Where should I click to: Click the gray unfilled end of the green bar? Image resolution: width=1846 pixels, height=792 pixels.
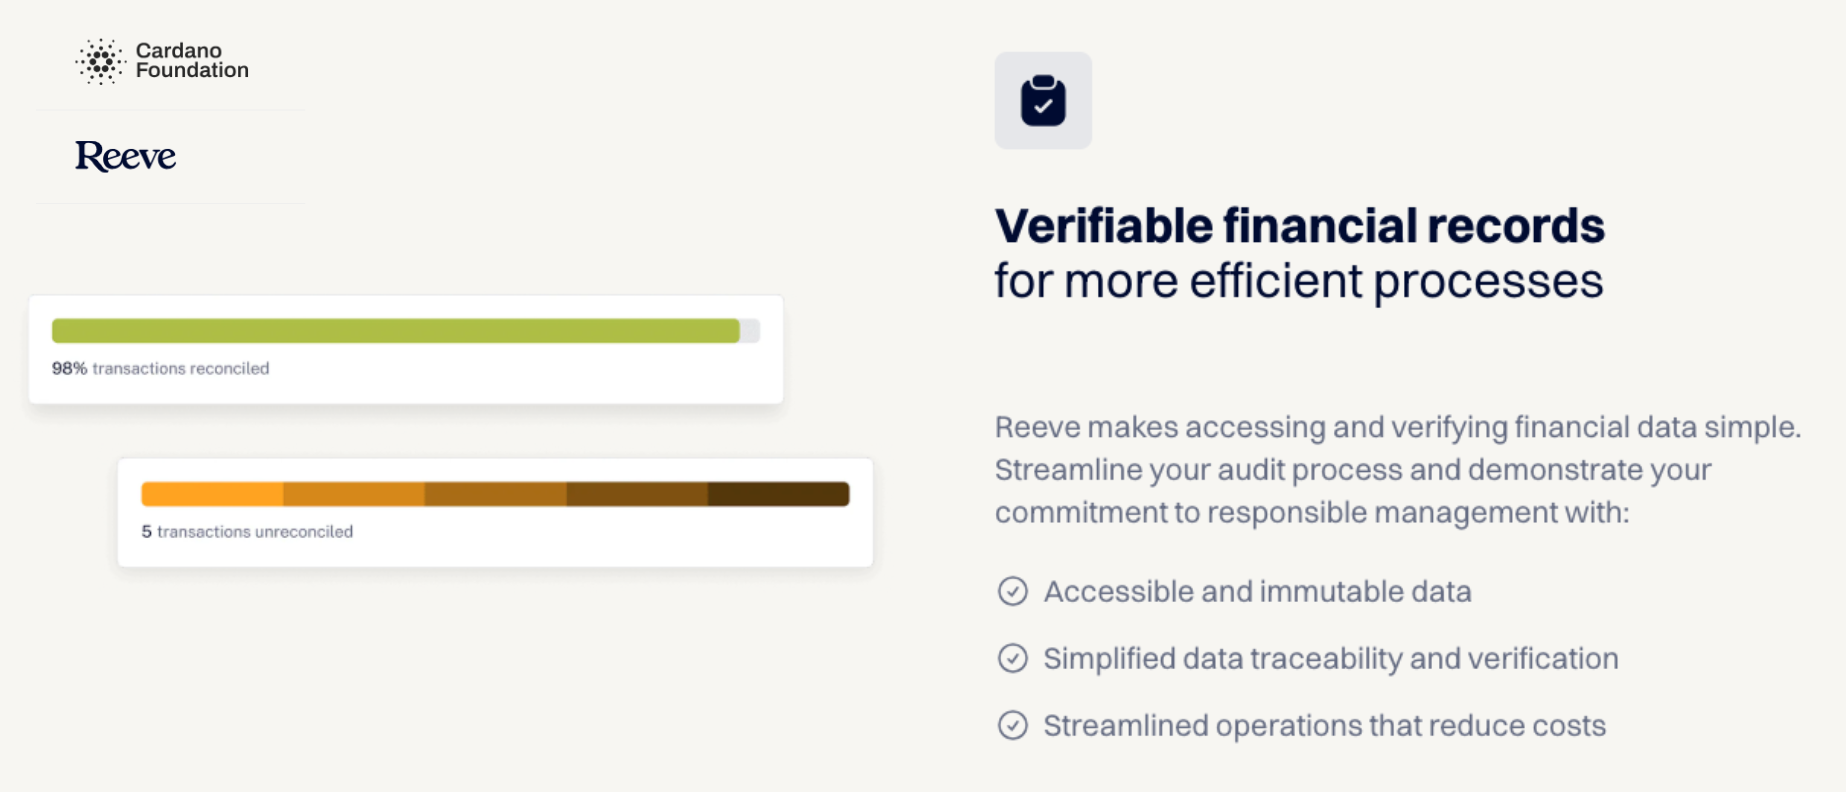click(750, 331)
